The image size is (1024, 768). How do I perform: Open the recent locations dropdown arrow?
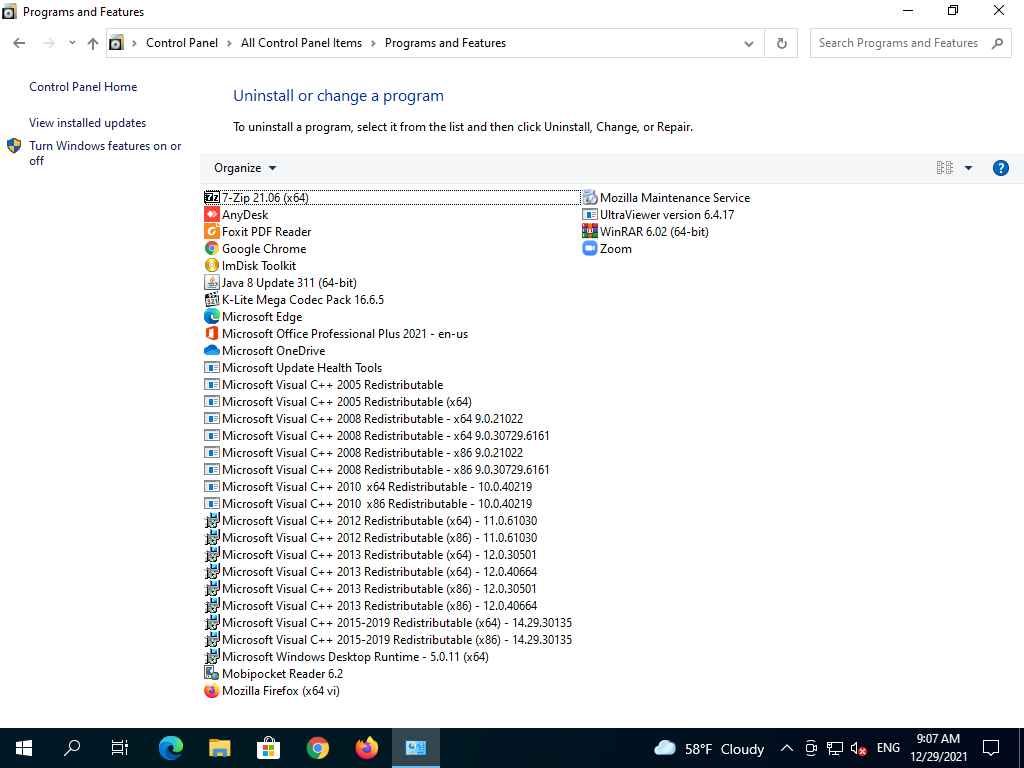click(x=72, y=43)
